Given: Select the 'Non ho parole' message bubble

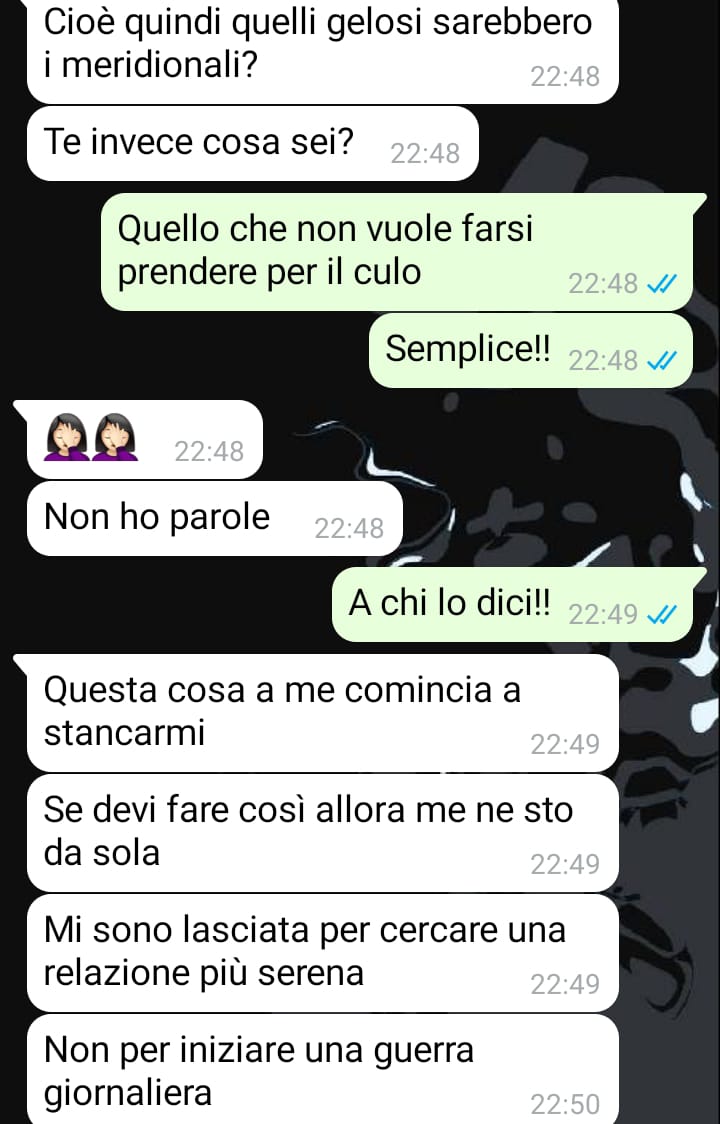Looking at the screenshot, I should [214, 518].
